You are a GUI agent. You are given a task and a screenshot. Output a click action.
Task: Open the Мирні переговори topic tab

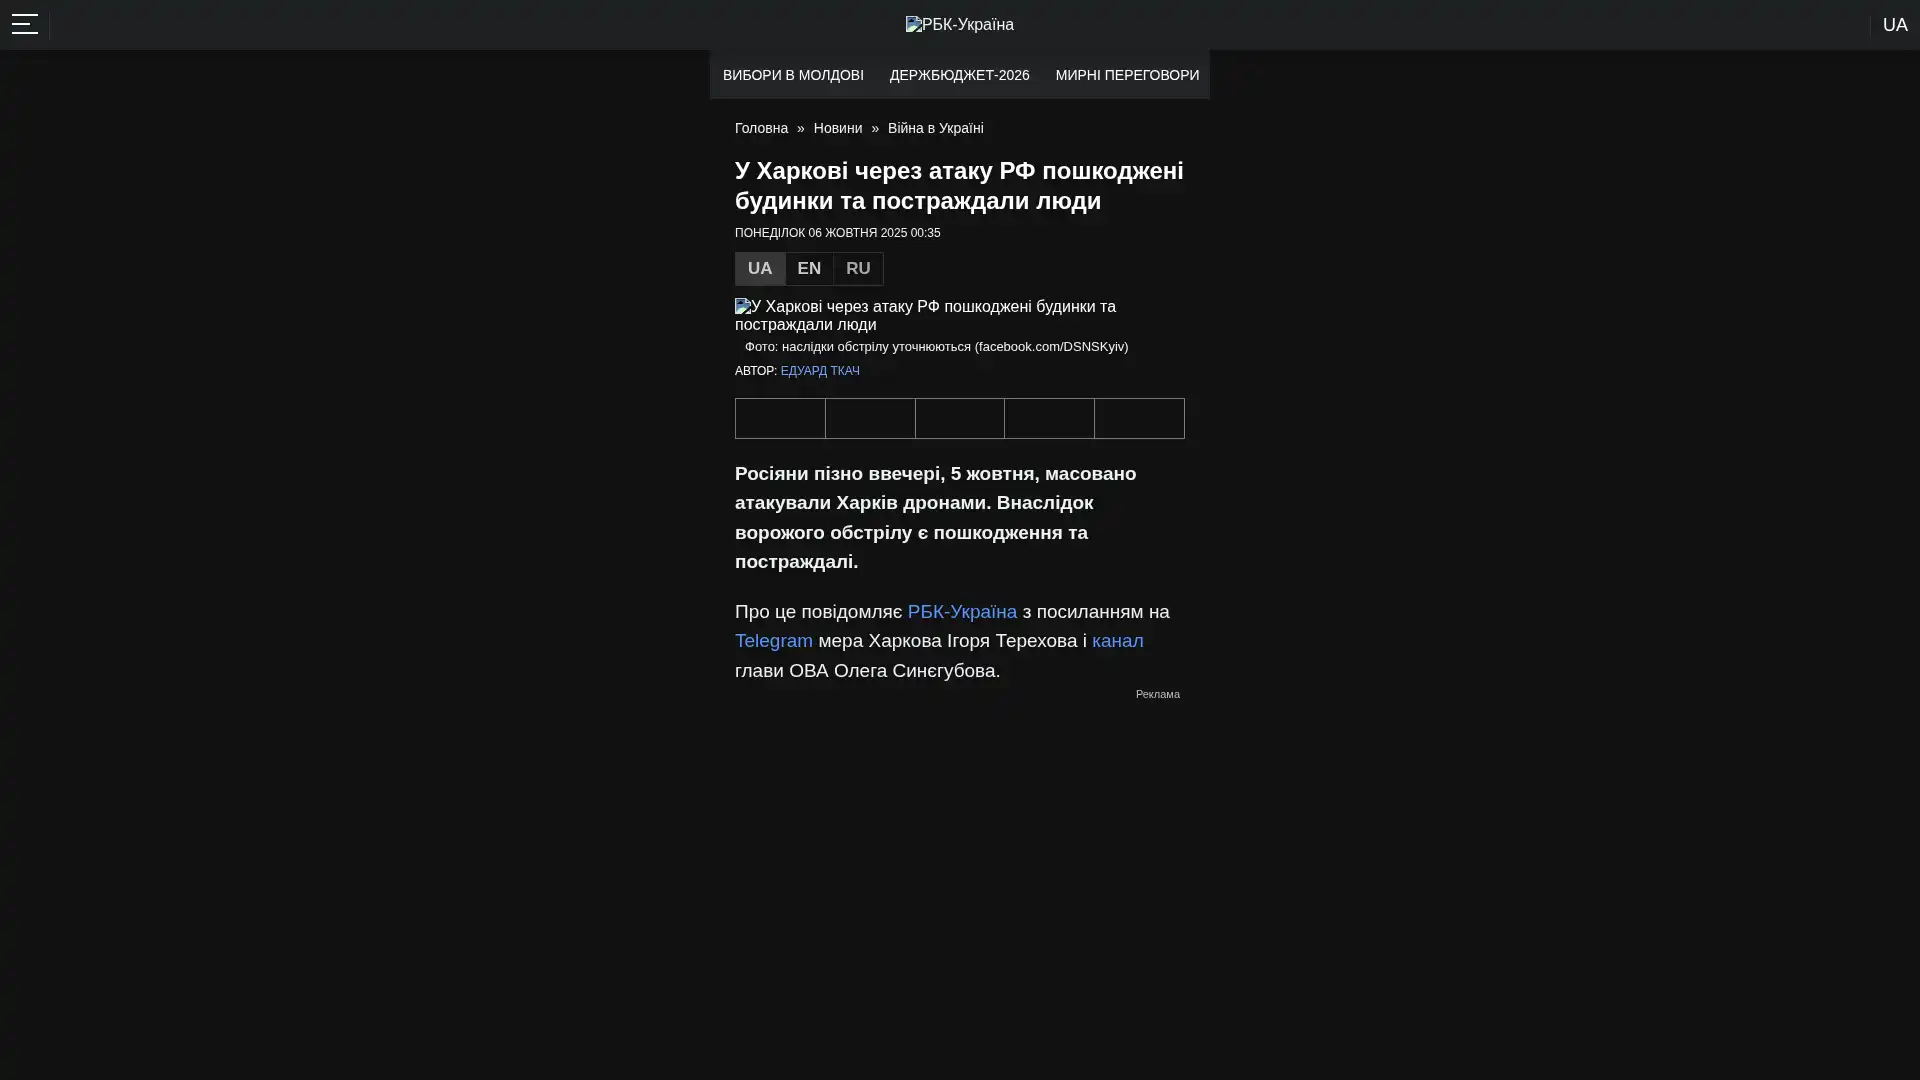click(1127, 75)
